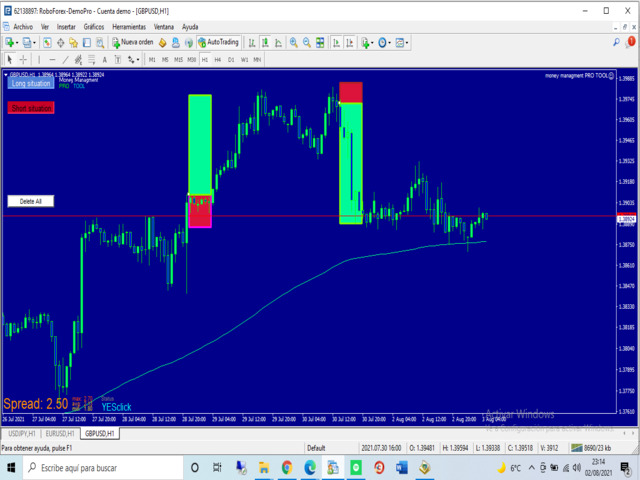Select the M1 timeframe
This screenshot has width=640, height=480.
coord(152,60)
